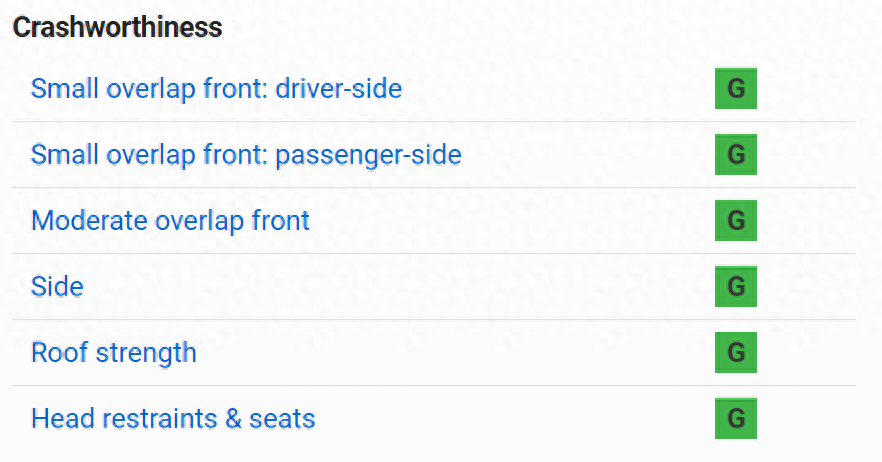Open the Small overlap front: passenger-side link
This screenshot has height=462, width=882.
(246, 155)
